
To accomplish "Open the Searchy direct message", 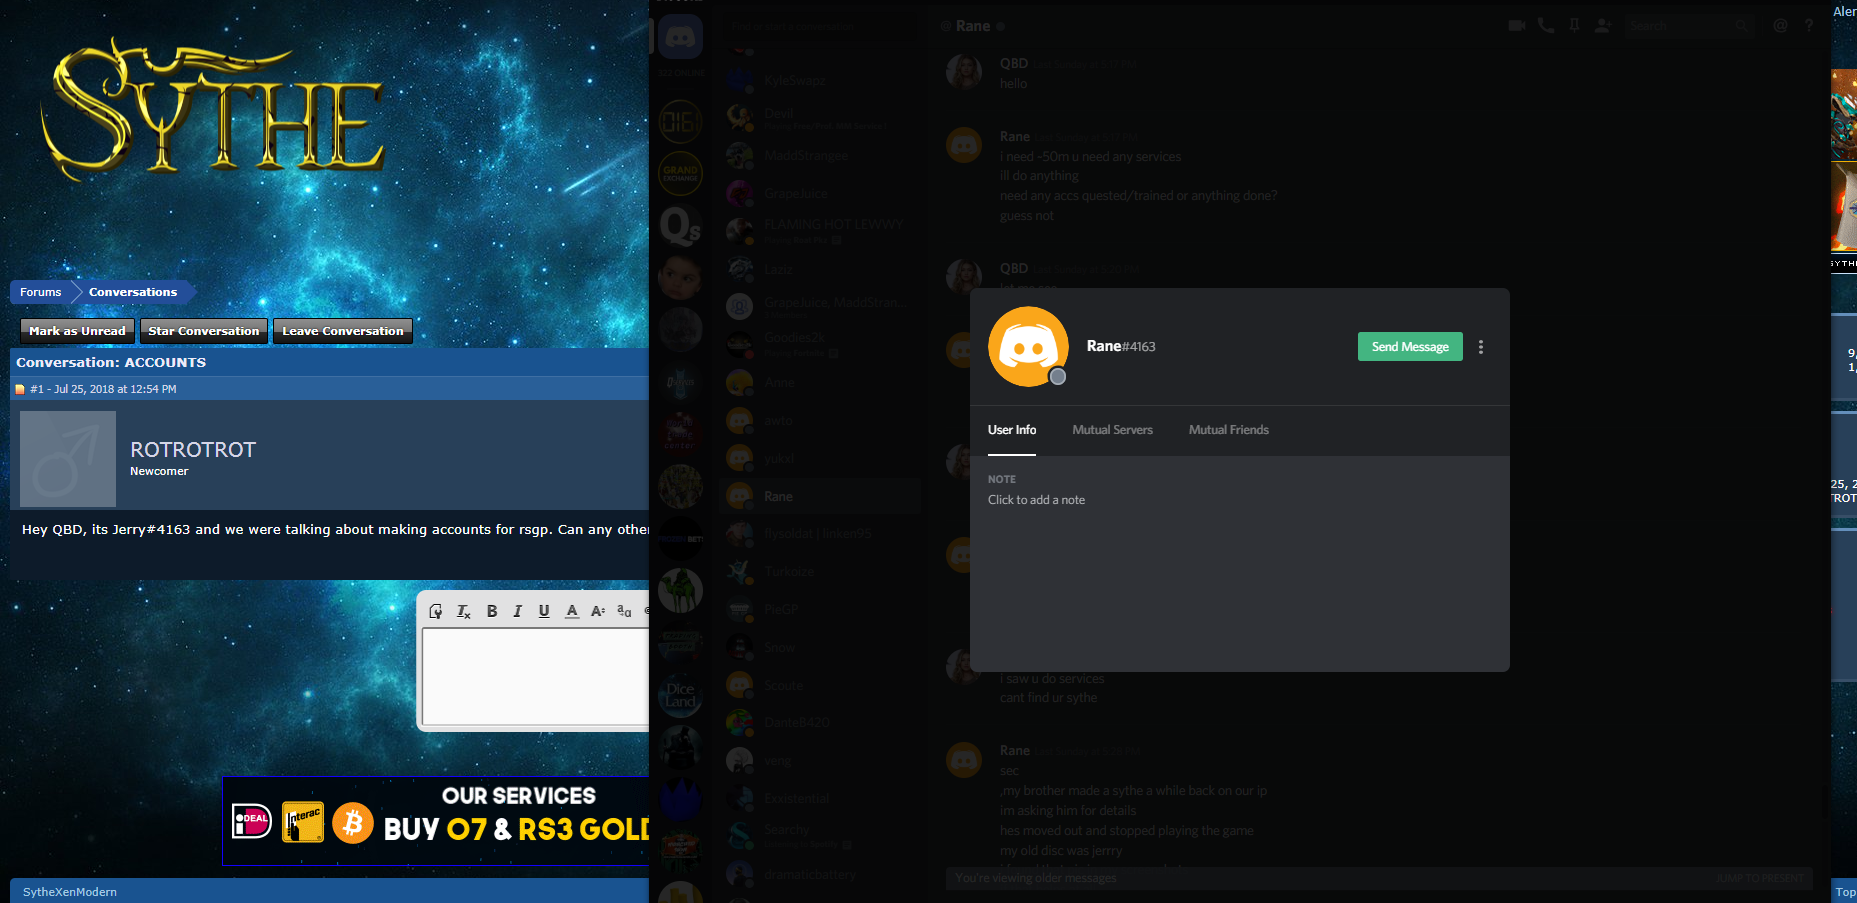I will [820, 836].
